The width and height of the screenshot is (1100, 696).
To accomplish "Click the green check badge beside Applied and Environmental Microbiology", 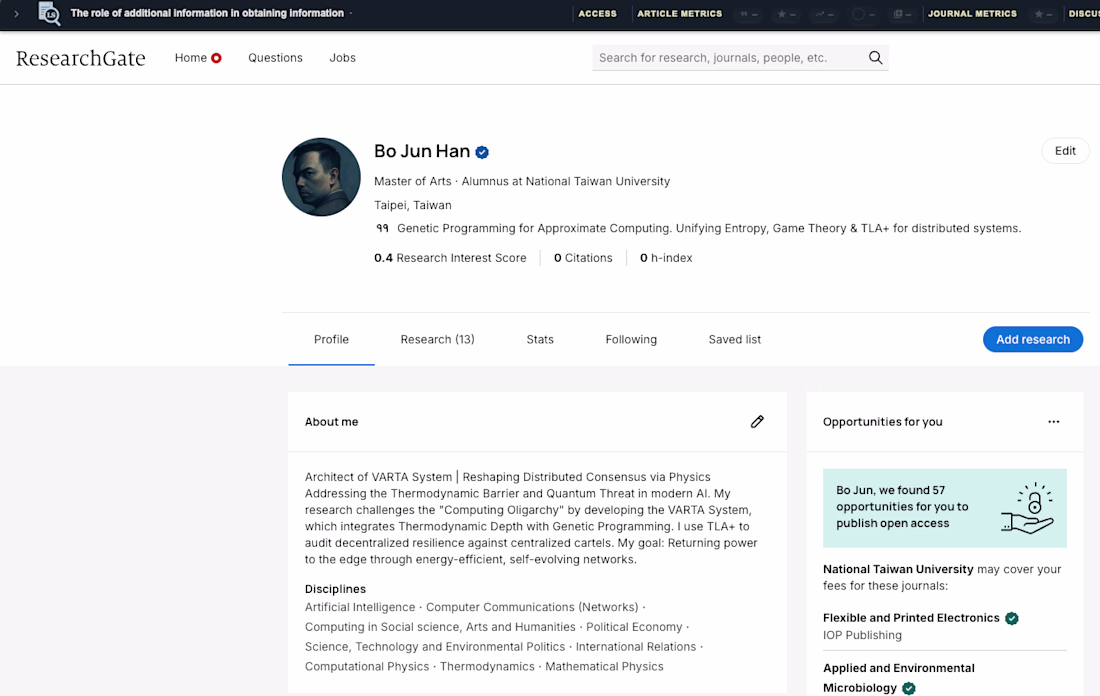I will [908, 688].
